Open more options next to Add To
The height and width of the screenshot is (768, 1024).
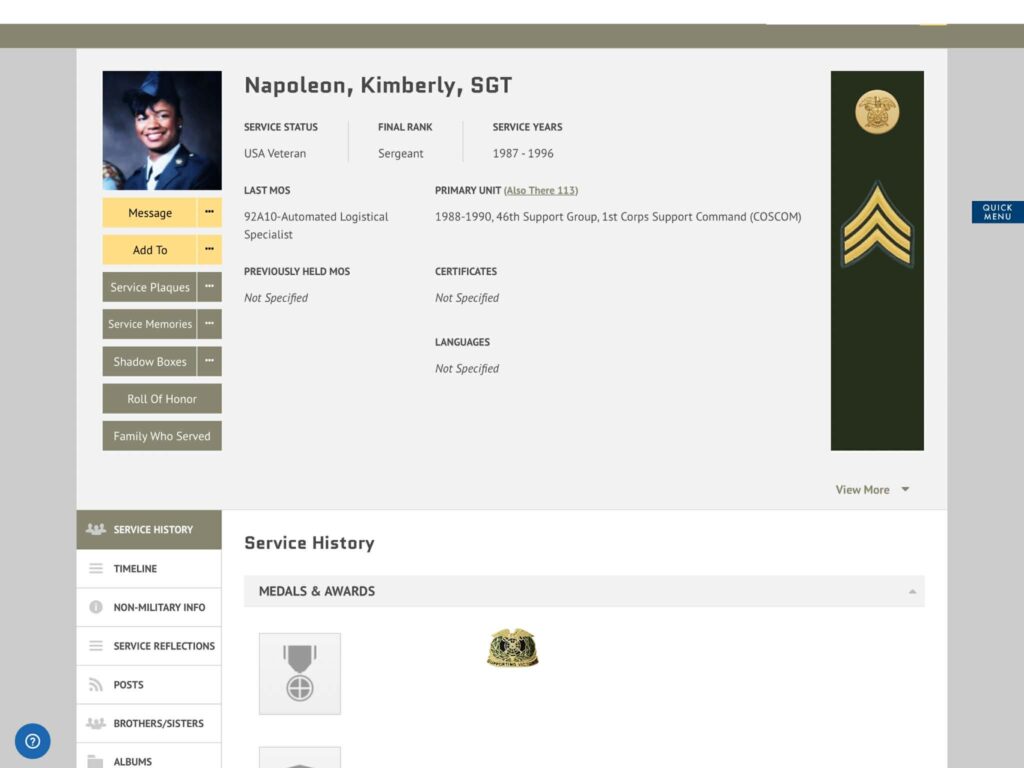(209, 250)
